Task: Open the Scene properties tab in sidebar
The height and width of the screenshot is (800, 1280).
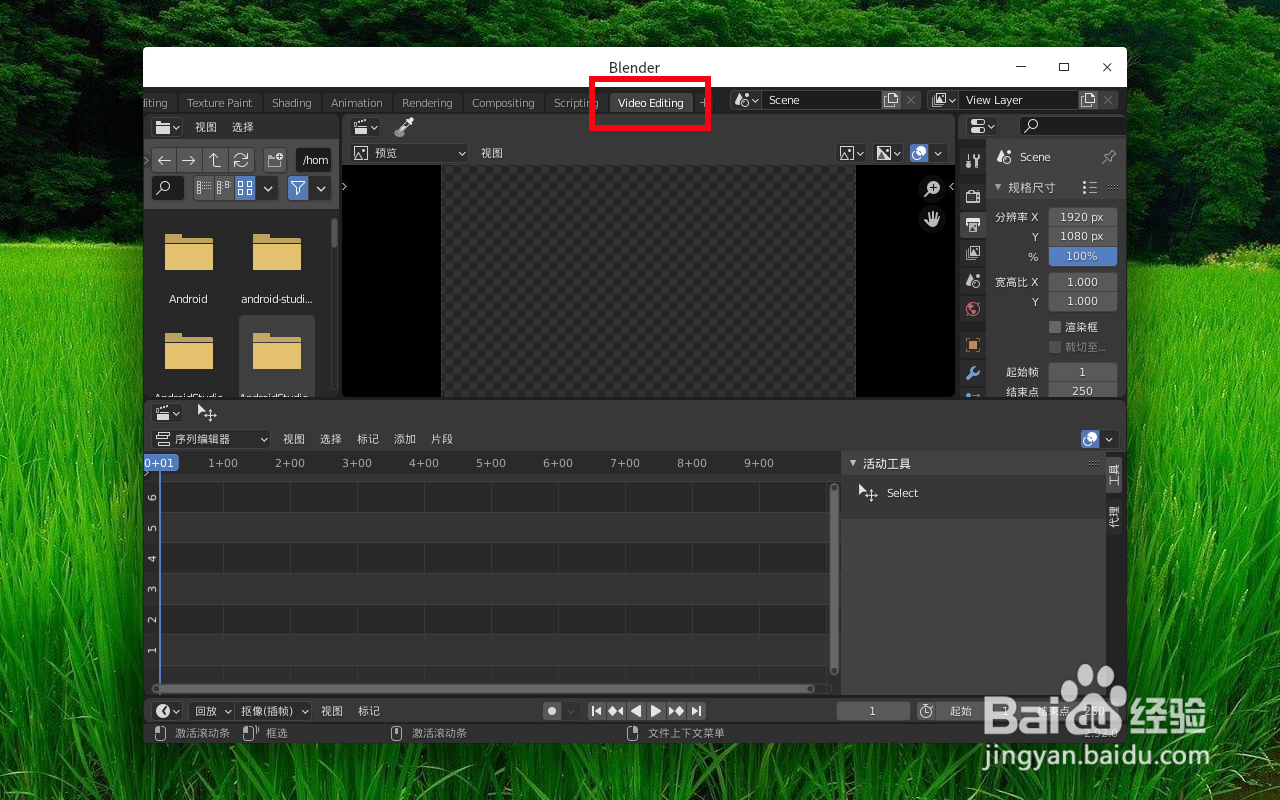Action: point(973,281)
